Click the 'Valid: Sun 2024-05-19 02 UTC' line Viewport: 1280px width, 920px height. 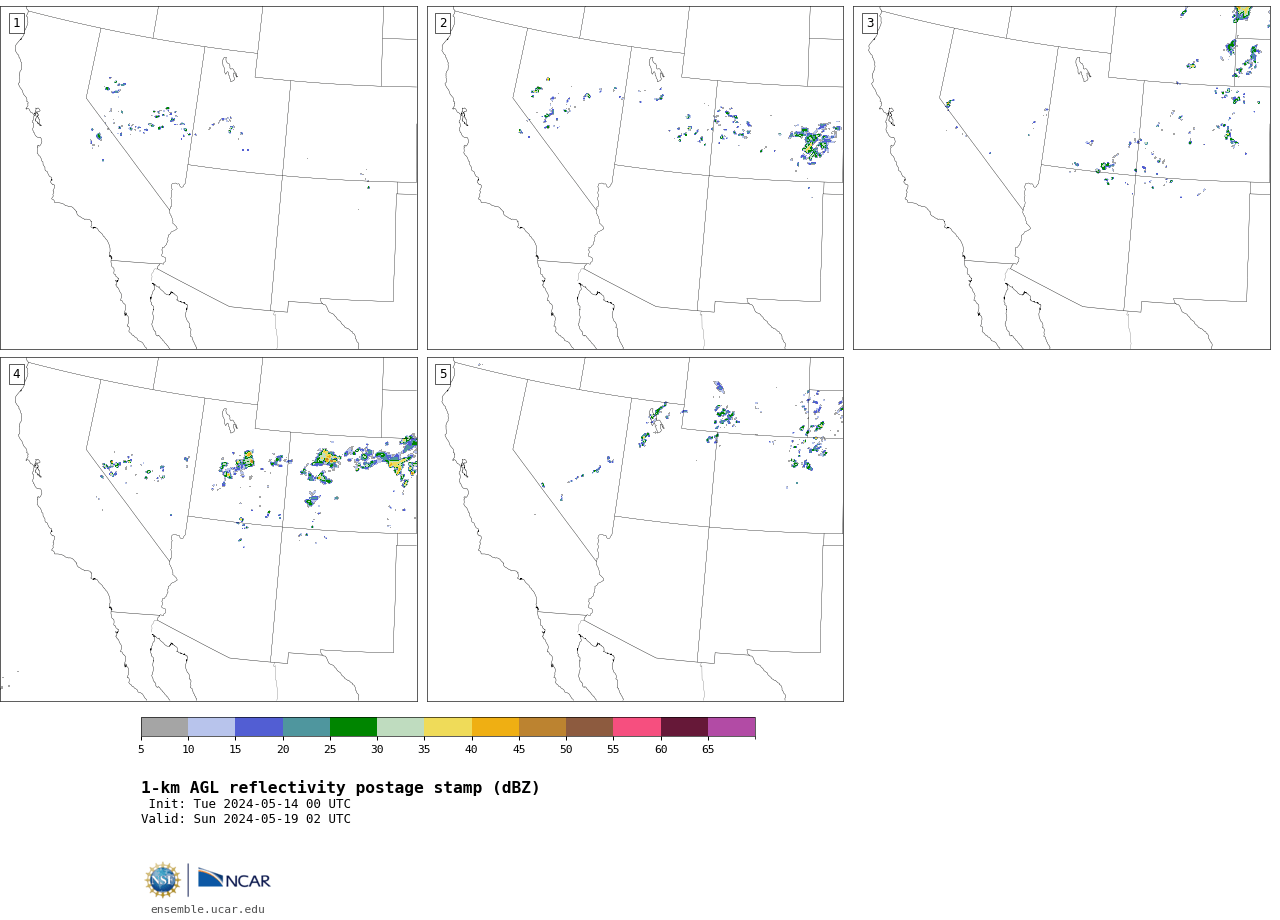click(246, 819)
